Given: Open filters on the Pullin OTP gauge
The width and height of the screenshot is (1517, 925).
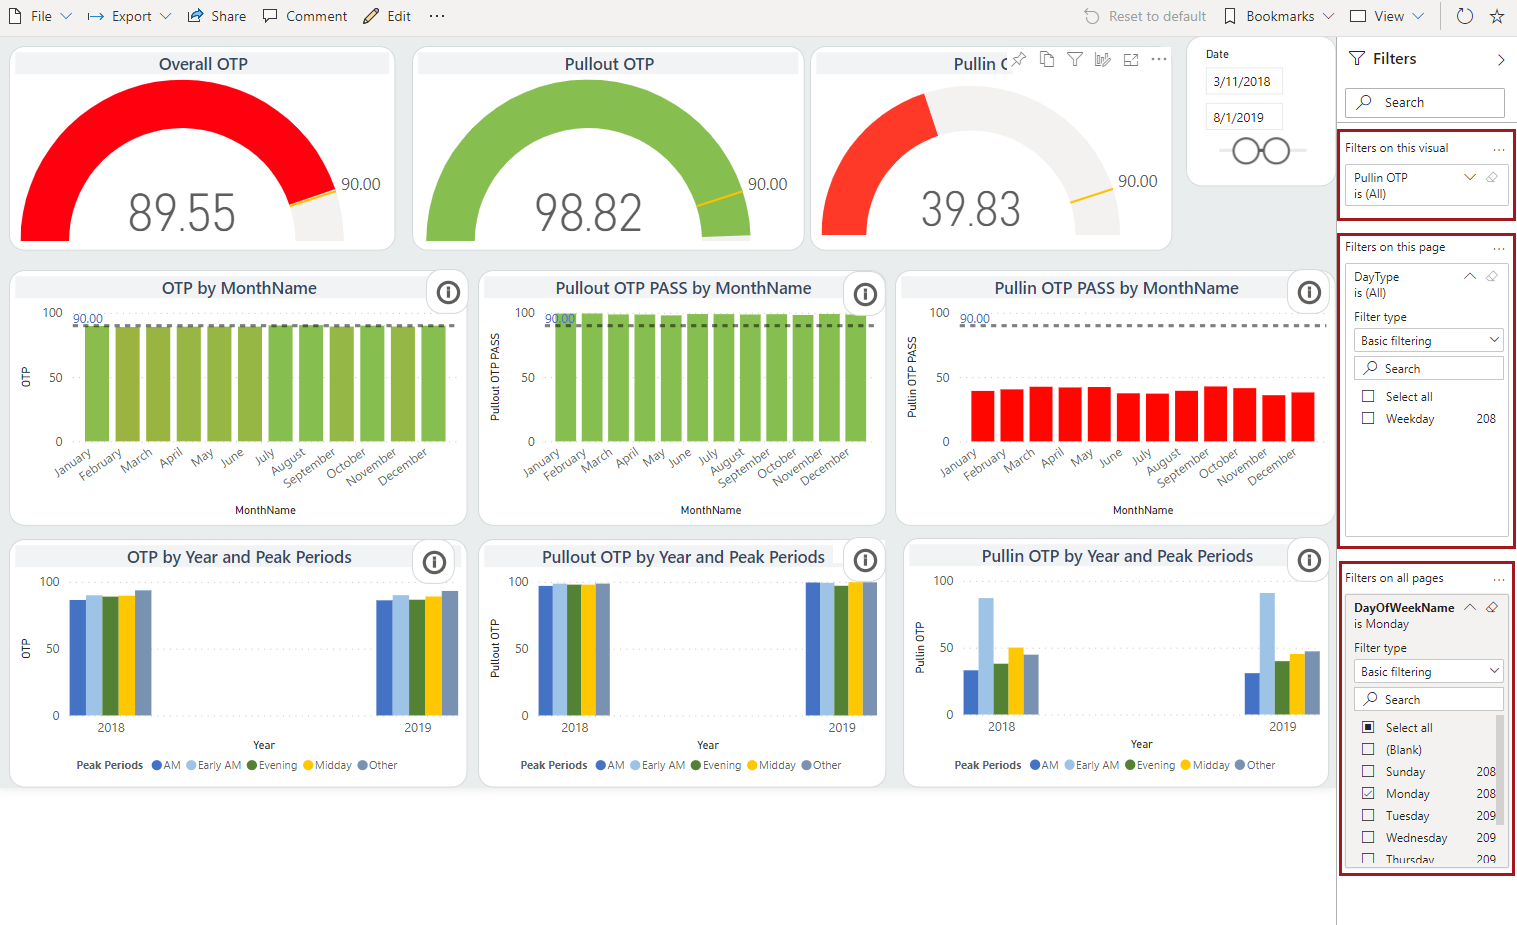Looking at the screenshot, I should coord(1074,60).
